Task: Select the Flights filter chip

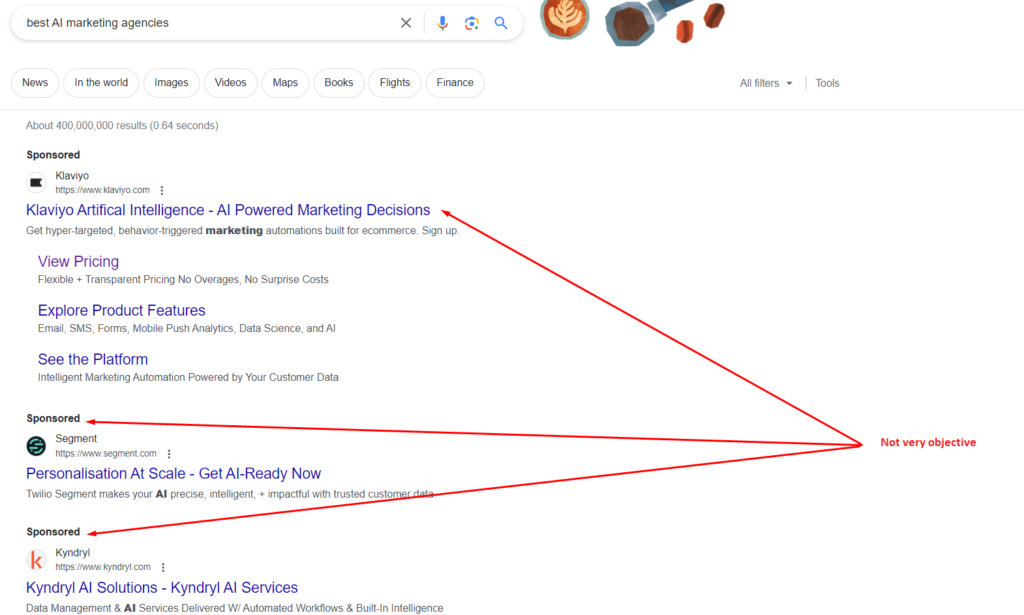Action: tap(395, 83)
